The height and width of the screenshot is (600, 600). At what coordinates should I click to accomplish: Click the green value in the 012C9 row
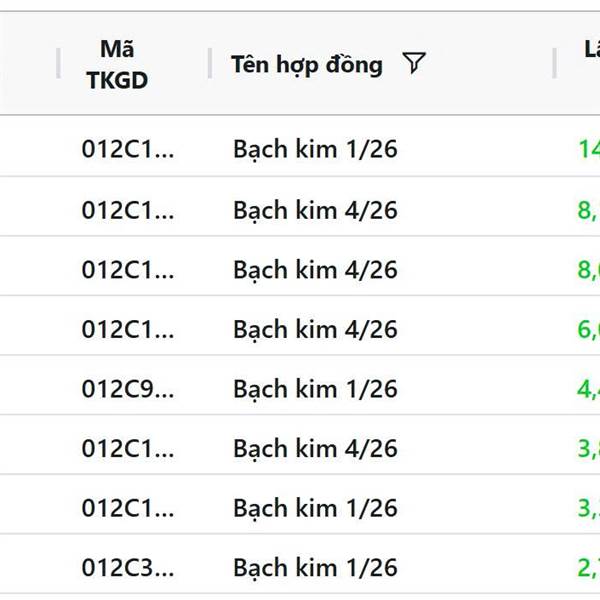(x=588, y=389)
